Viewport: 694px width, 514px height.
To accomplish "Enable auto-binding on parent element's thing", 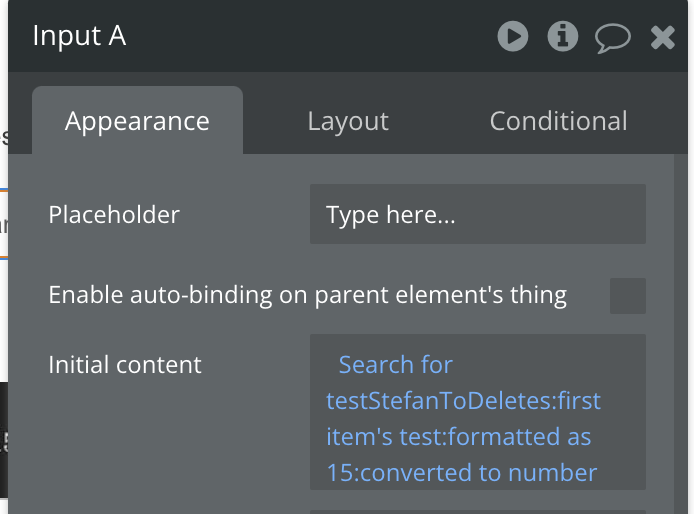I will pyautogui.click(x=628, y=296).
